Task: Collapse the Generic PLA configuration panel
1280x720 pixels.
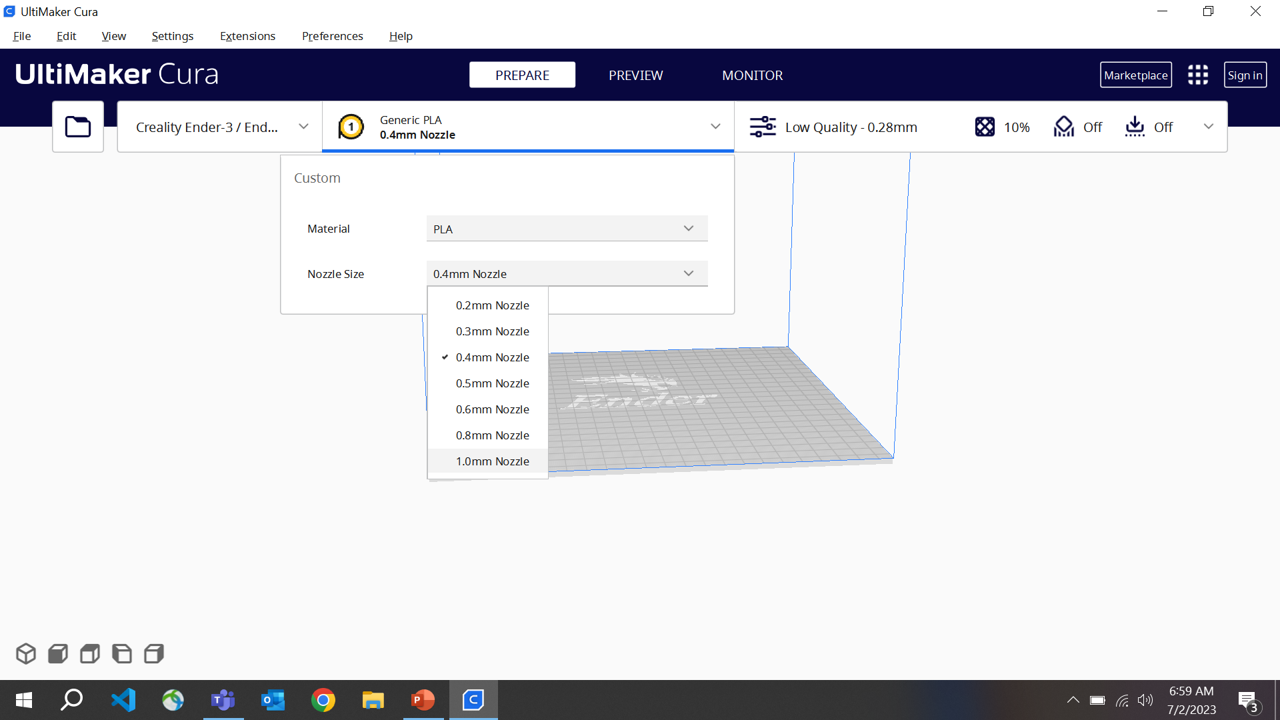Action: click(715, 127)
